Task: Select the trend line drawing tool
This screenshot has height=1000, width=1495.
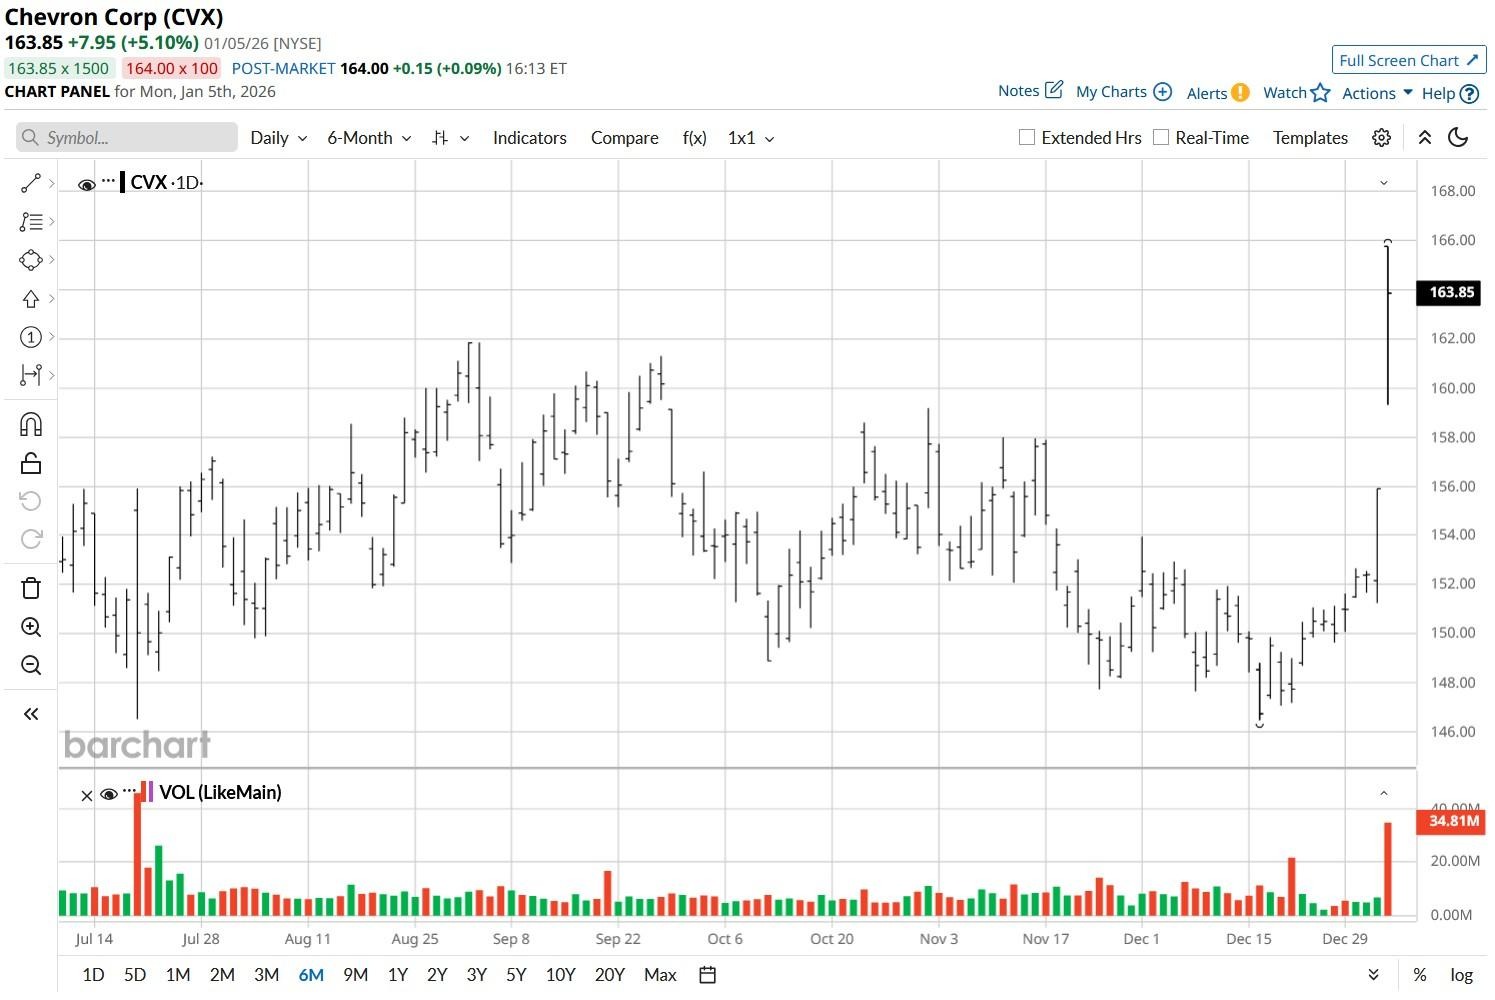Action: (x=31, y=183)
